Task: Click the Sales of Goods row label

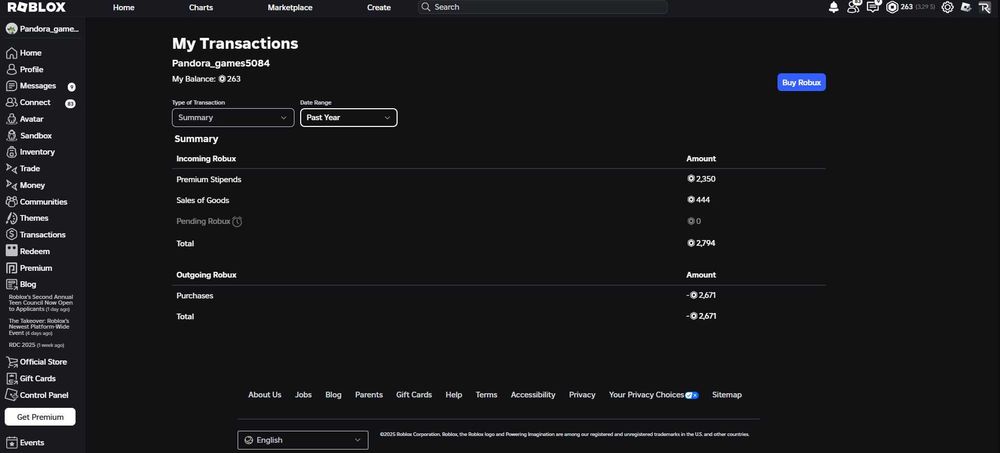Action: (x=203, y=200)
